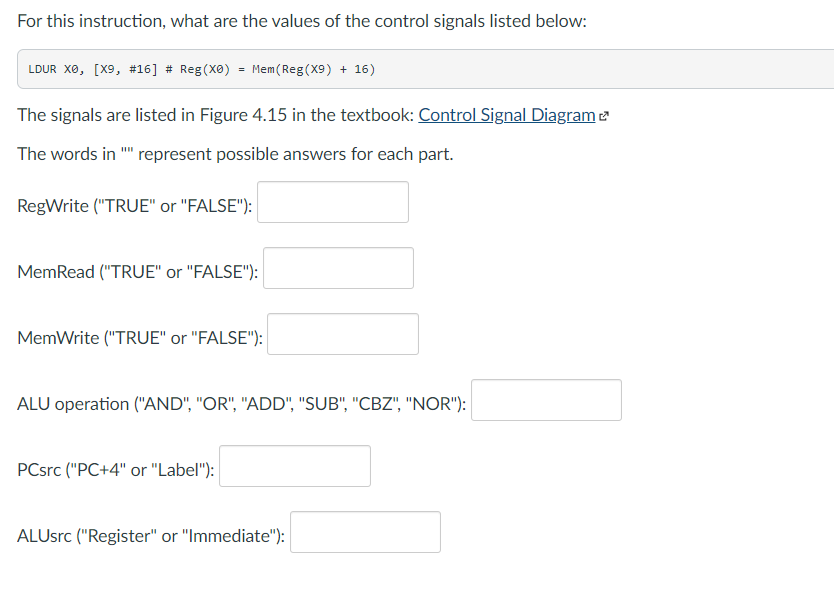Screen dimensions: 834x602
Task: Click the external link icon beside Control Signal Diagram
Action: tap(602, 114)
